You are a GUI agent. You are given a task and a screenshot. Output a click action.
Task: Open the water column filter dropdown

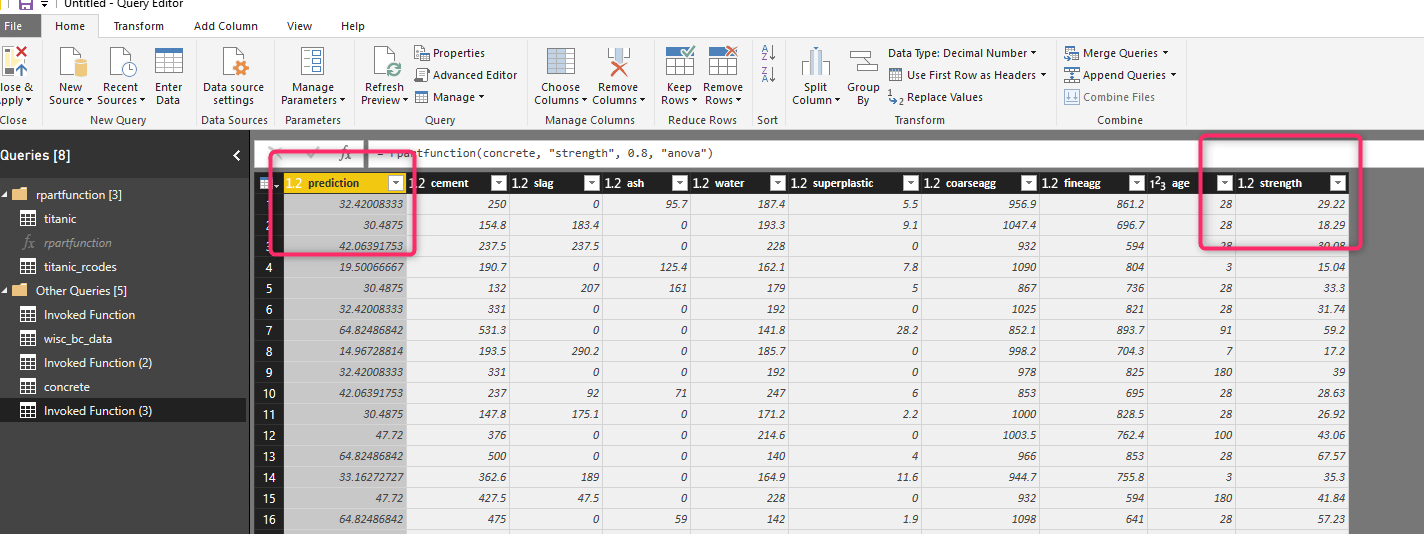click(777, 183)
